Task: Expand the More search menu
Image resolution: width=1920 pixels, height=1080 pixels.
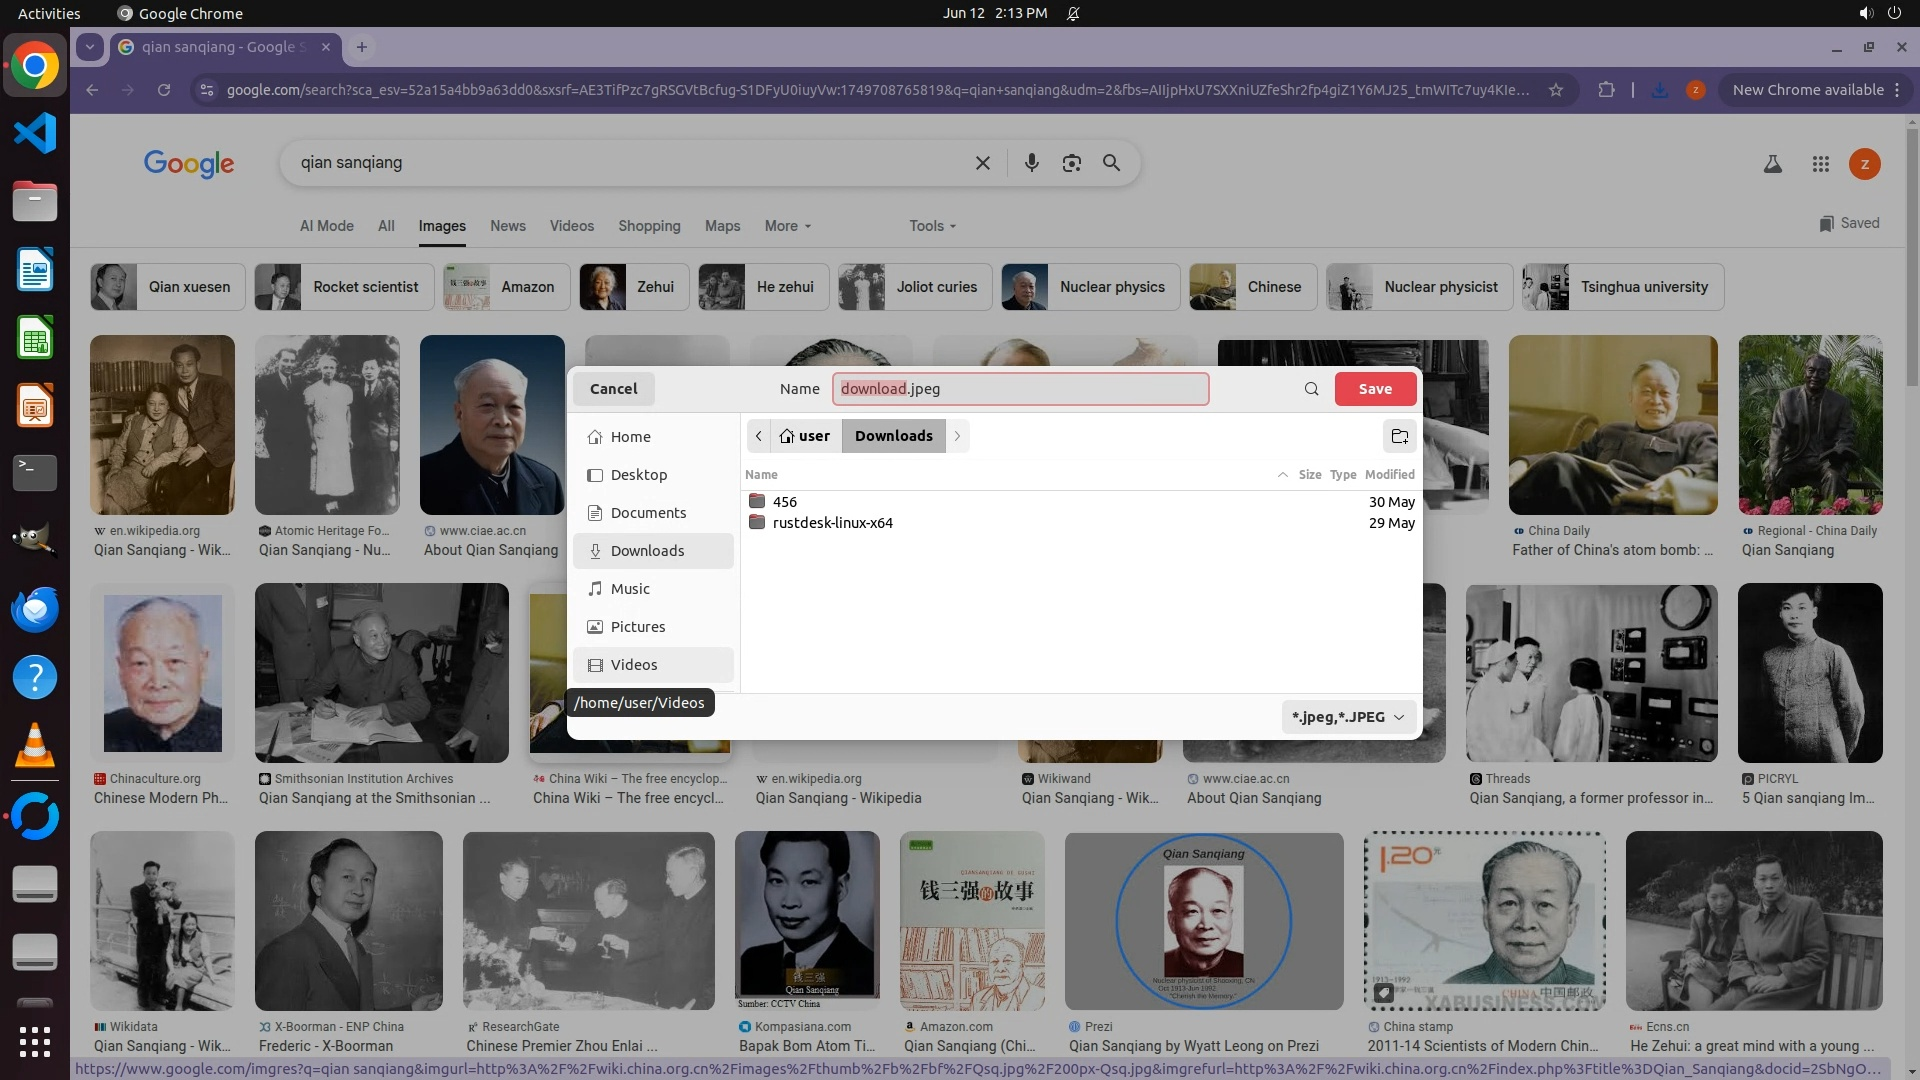Action: pyautogui.click(x=787, y=226)
